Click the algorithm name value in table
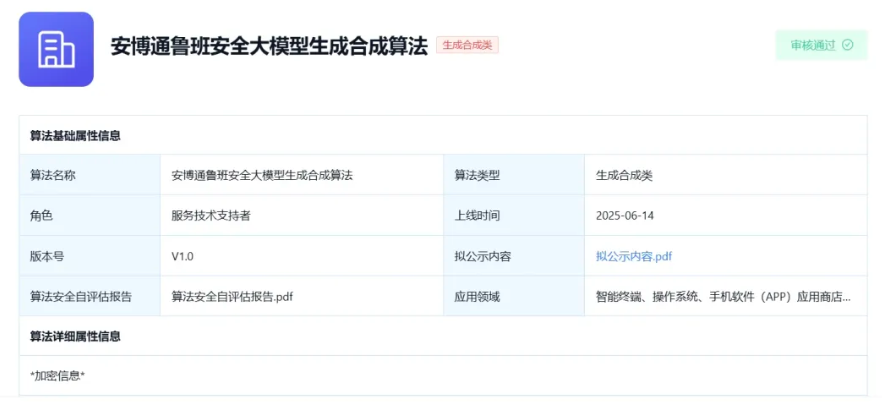 click(262, 175)
